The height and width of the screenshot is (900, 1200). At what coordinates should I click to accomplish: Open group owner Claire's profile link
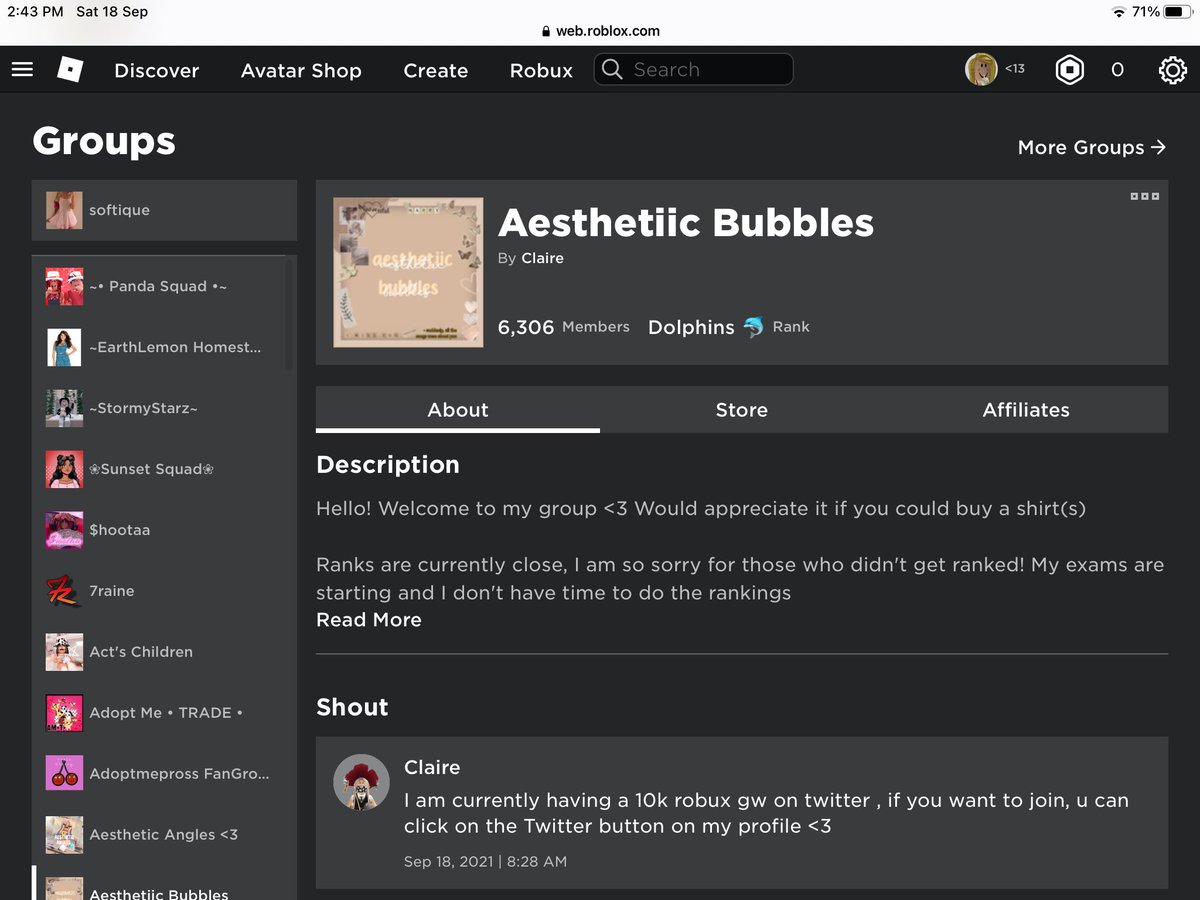542,258
